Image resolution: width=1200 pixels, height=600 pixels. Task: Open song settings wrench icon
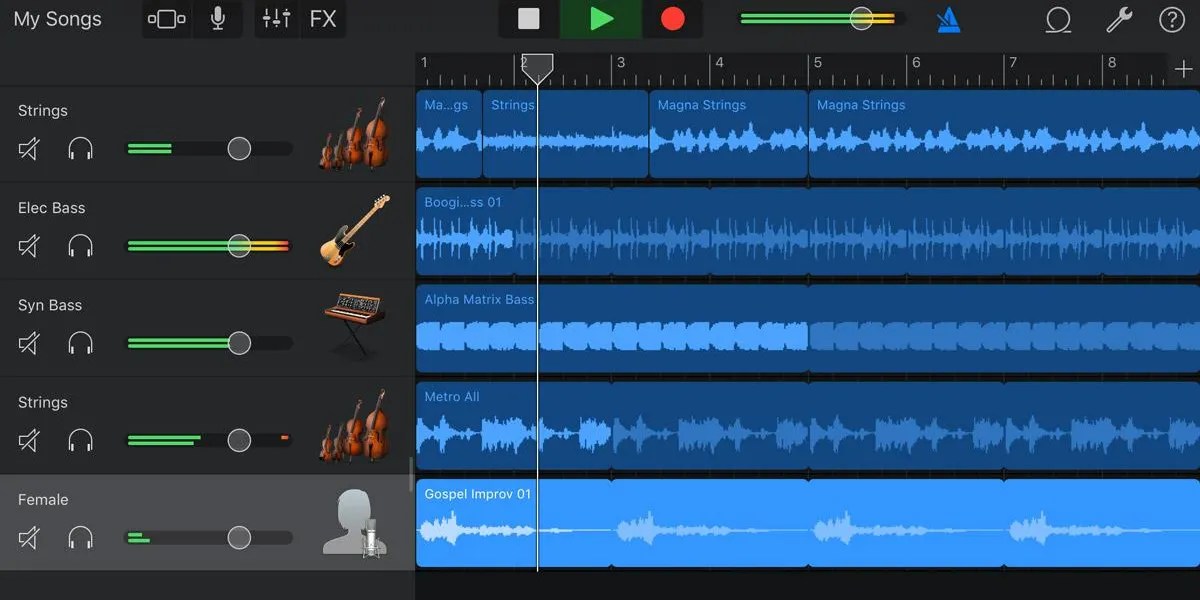click(x=1118, y=19)
